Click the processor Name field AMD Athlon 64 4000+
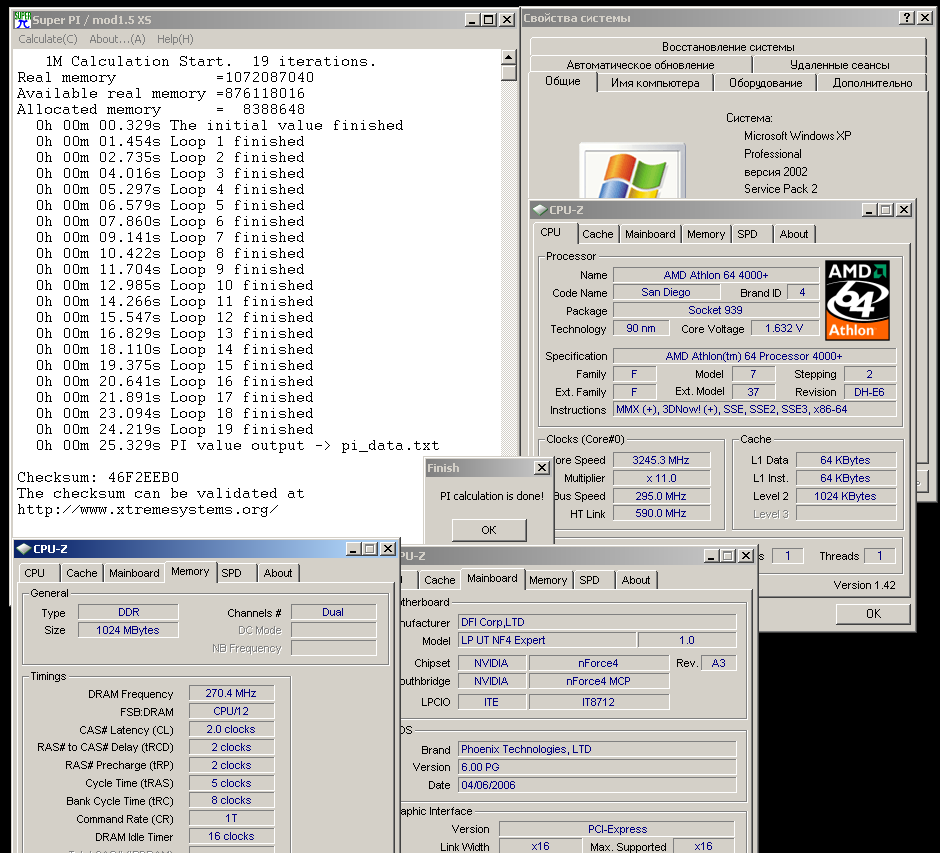This screenshot has height=853, width=940. tap(716, 275)
